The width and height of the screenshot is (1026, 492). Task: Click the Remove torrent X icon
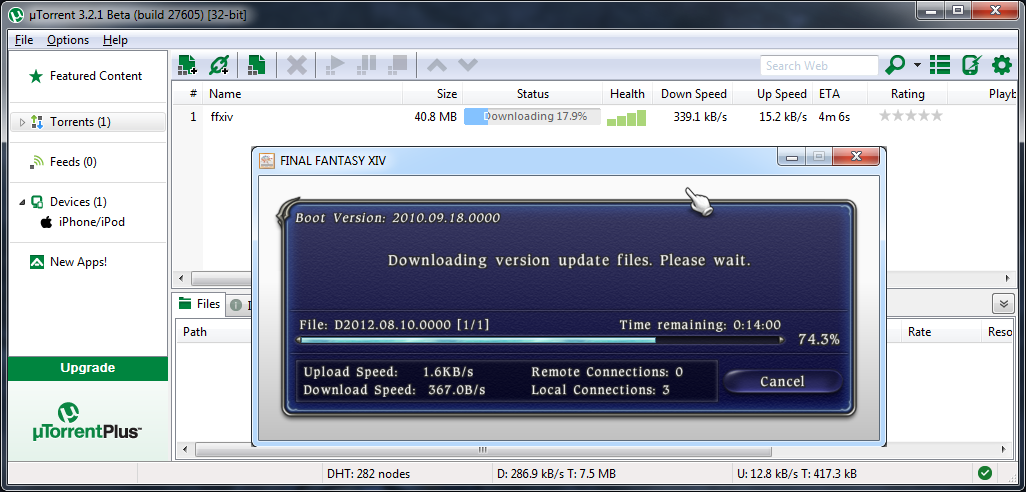click(297, 66)
